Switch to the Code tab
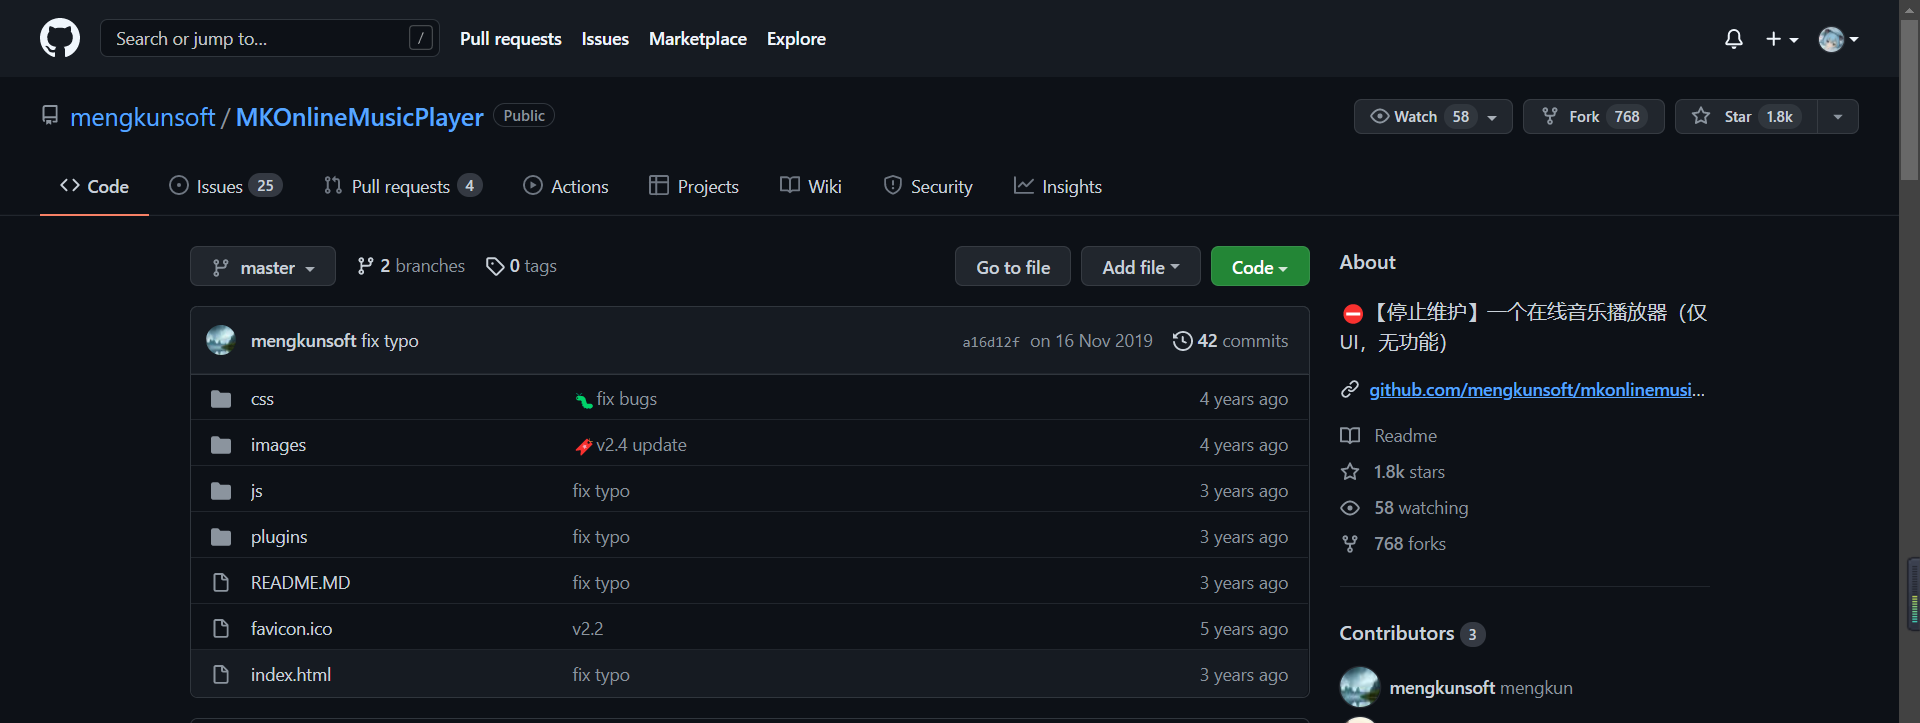1920x723 pixels. [x=94, y=186]
